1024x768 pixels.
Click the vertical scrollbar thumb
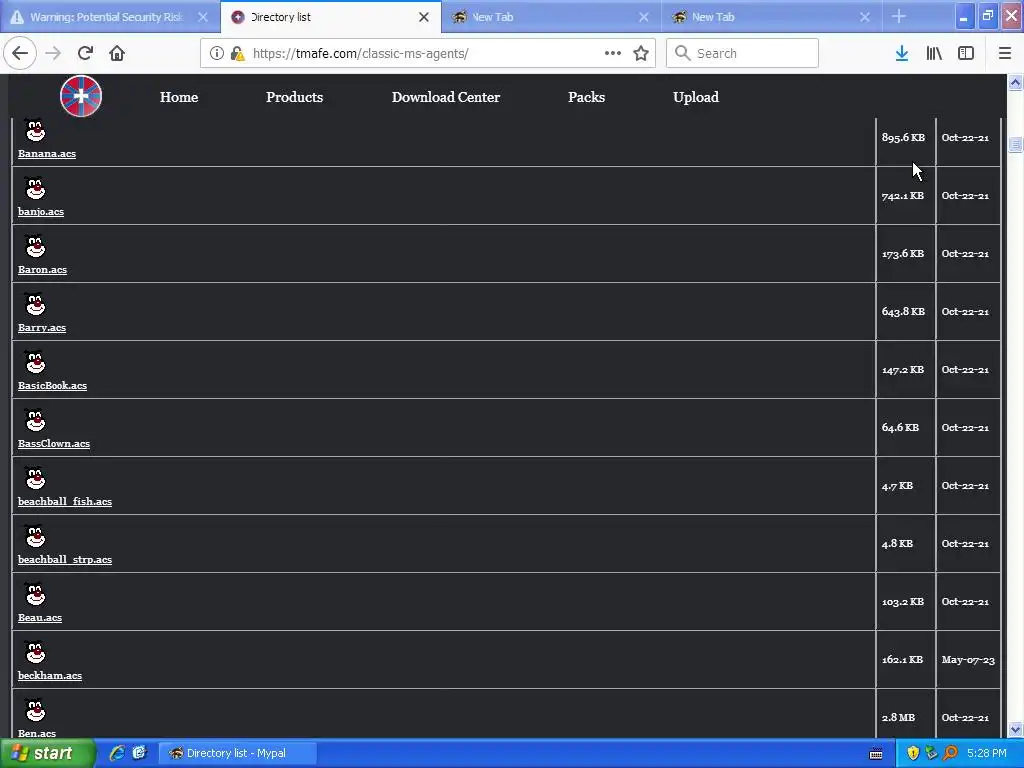pyautogui.click(x=1015, y=144)
